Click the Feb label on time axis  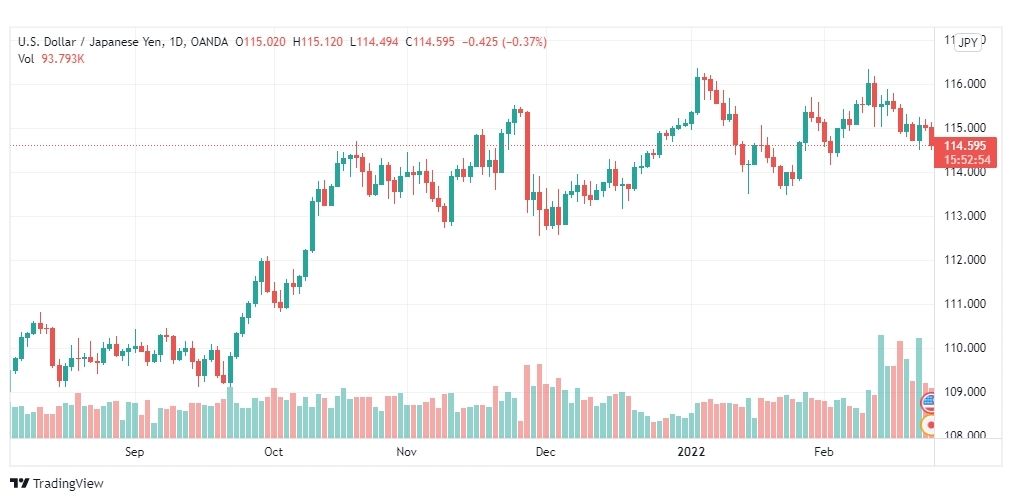pos(824,451)
